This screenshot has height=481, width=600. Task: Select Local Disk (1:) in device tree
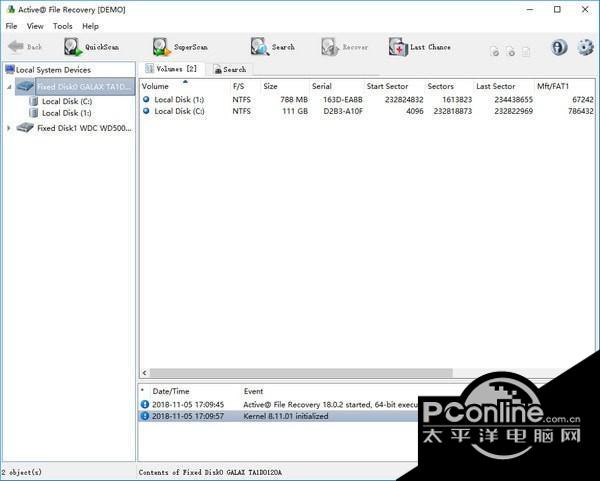coord(67,113)
